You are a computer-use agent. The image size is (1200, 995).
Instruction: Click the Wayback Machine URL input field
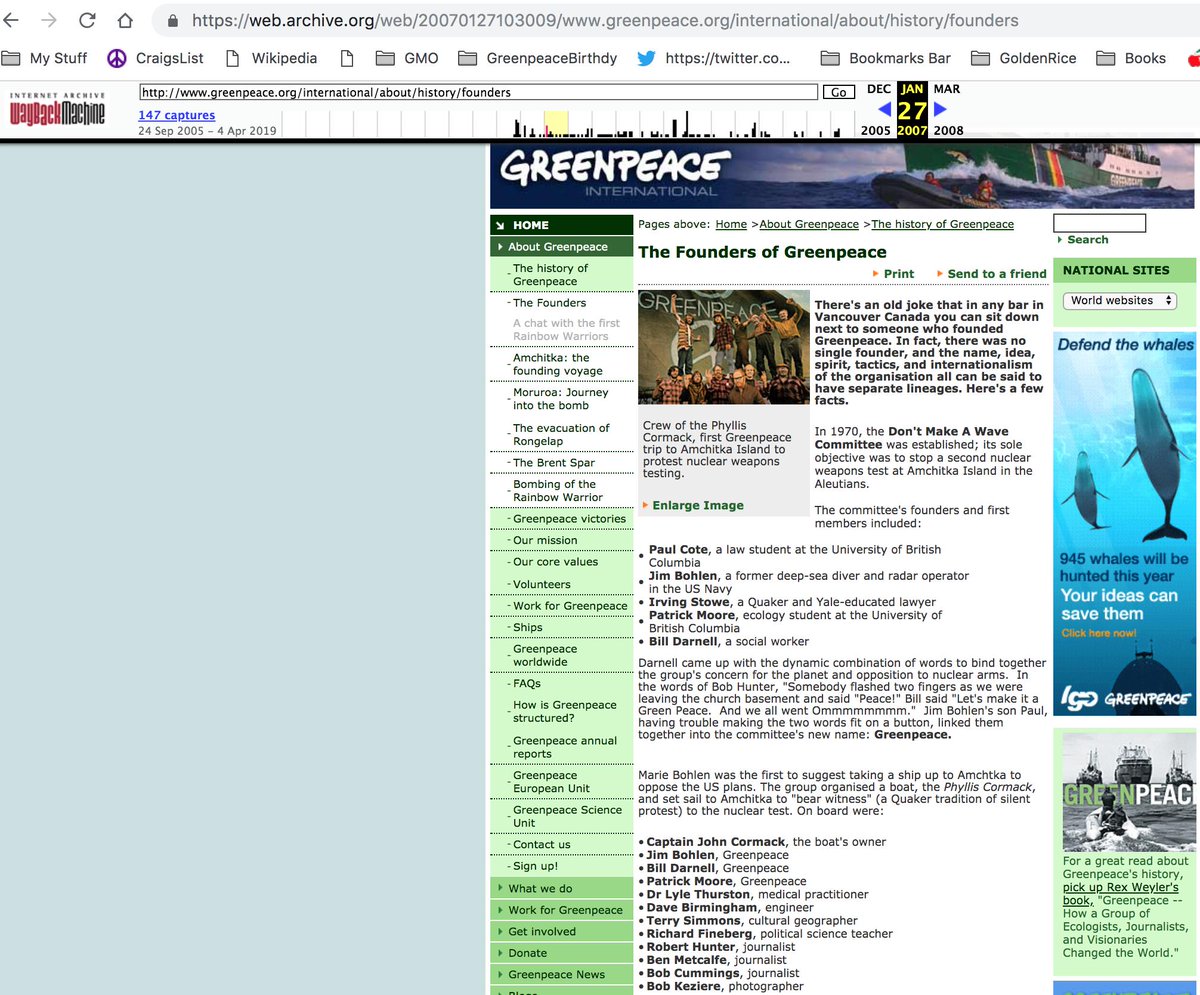click(x=479, y=92)
